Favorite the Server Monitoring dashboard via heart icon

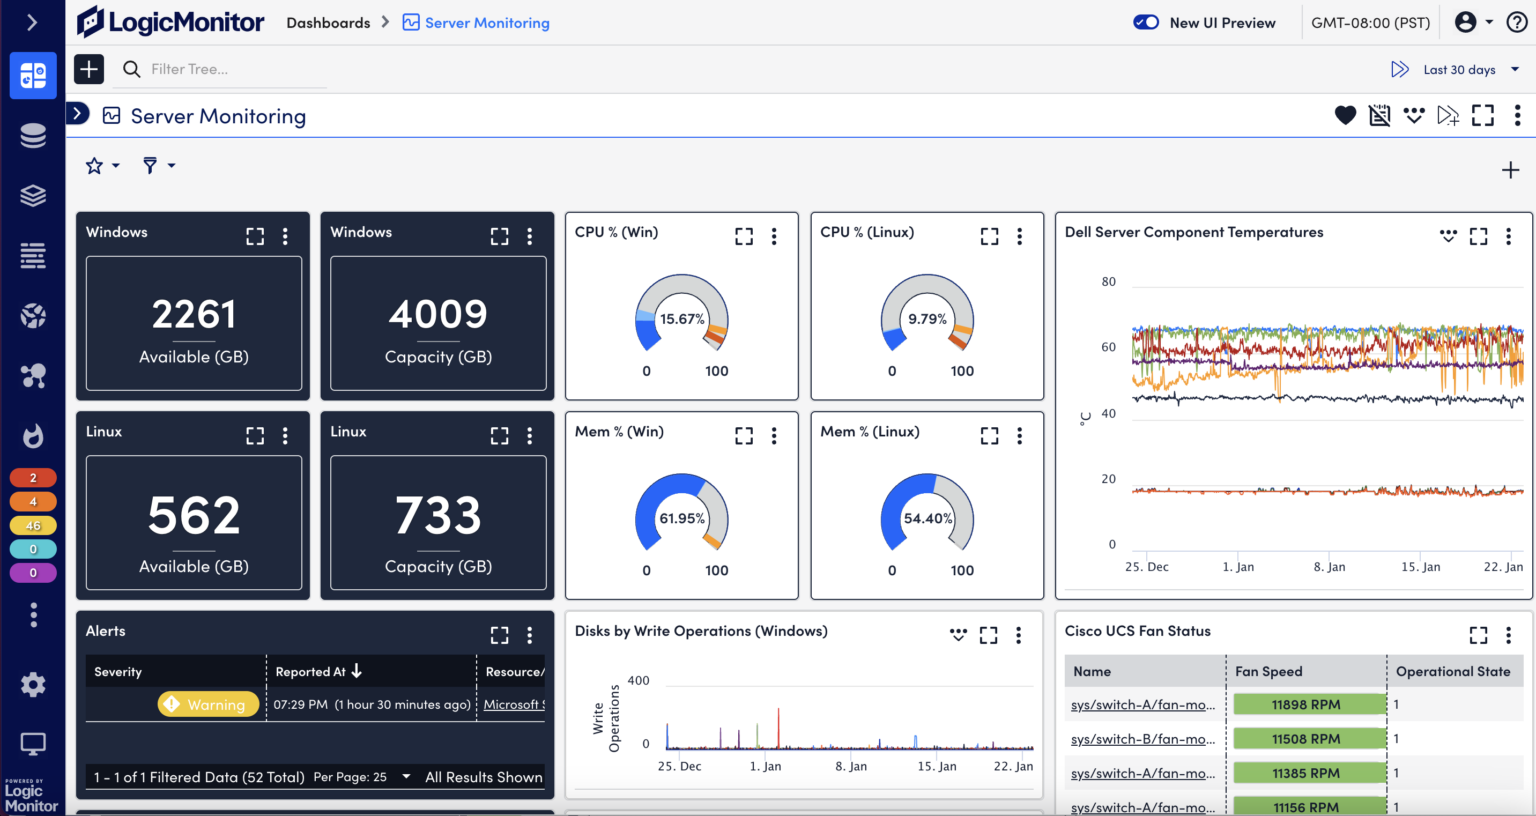coord(1345,115)
